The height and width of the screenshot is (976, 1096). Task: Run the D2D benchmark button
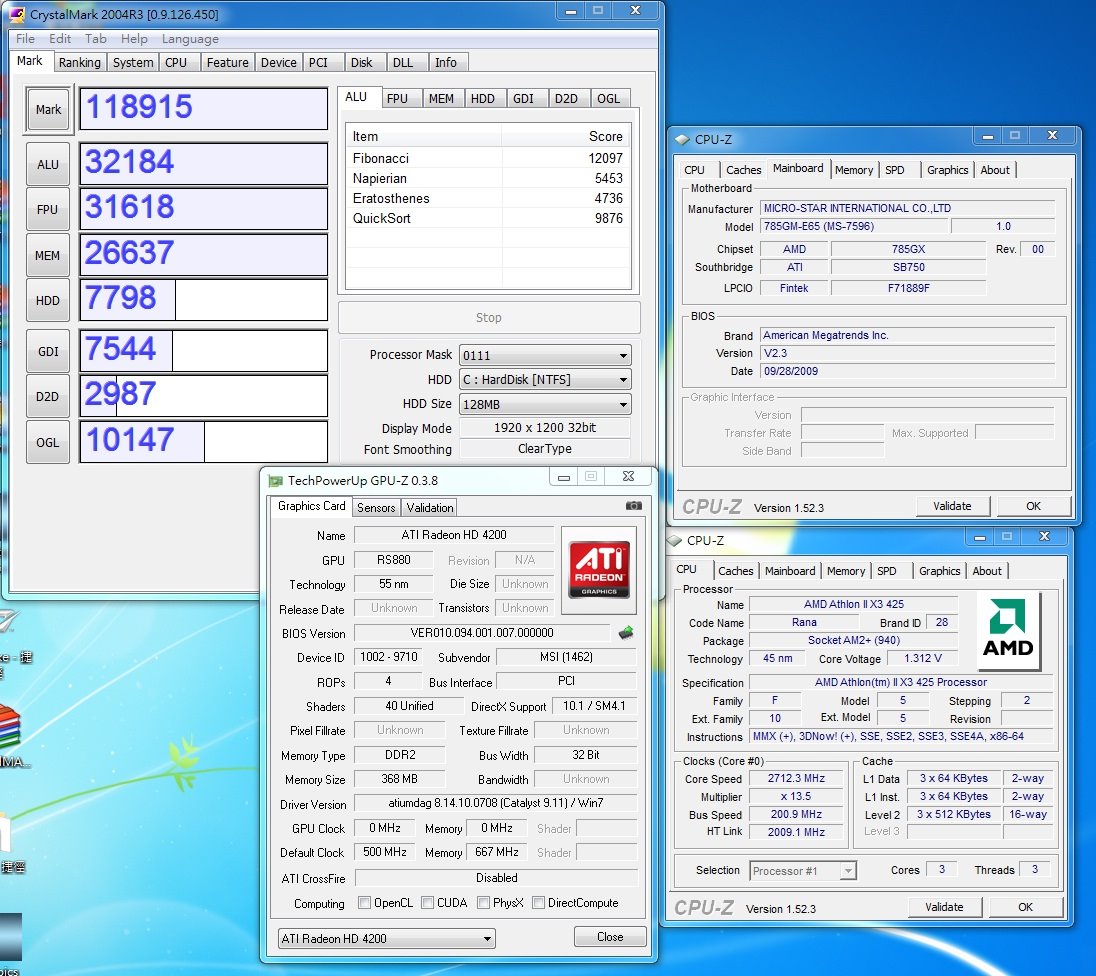point(48,396)
